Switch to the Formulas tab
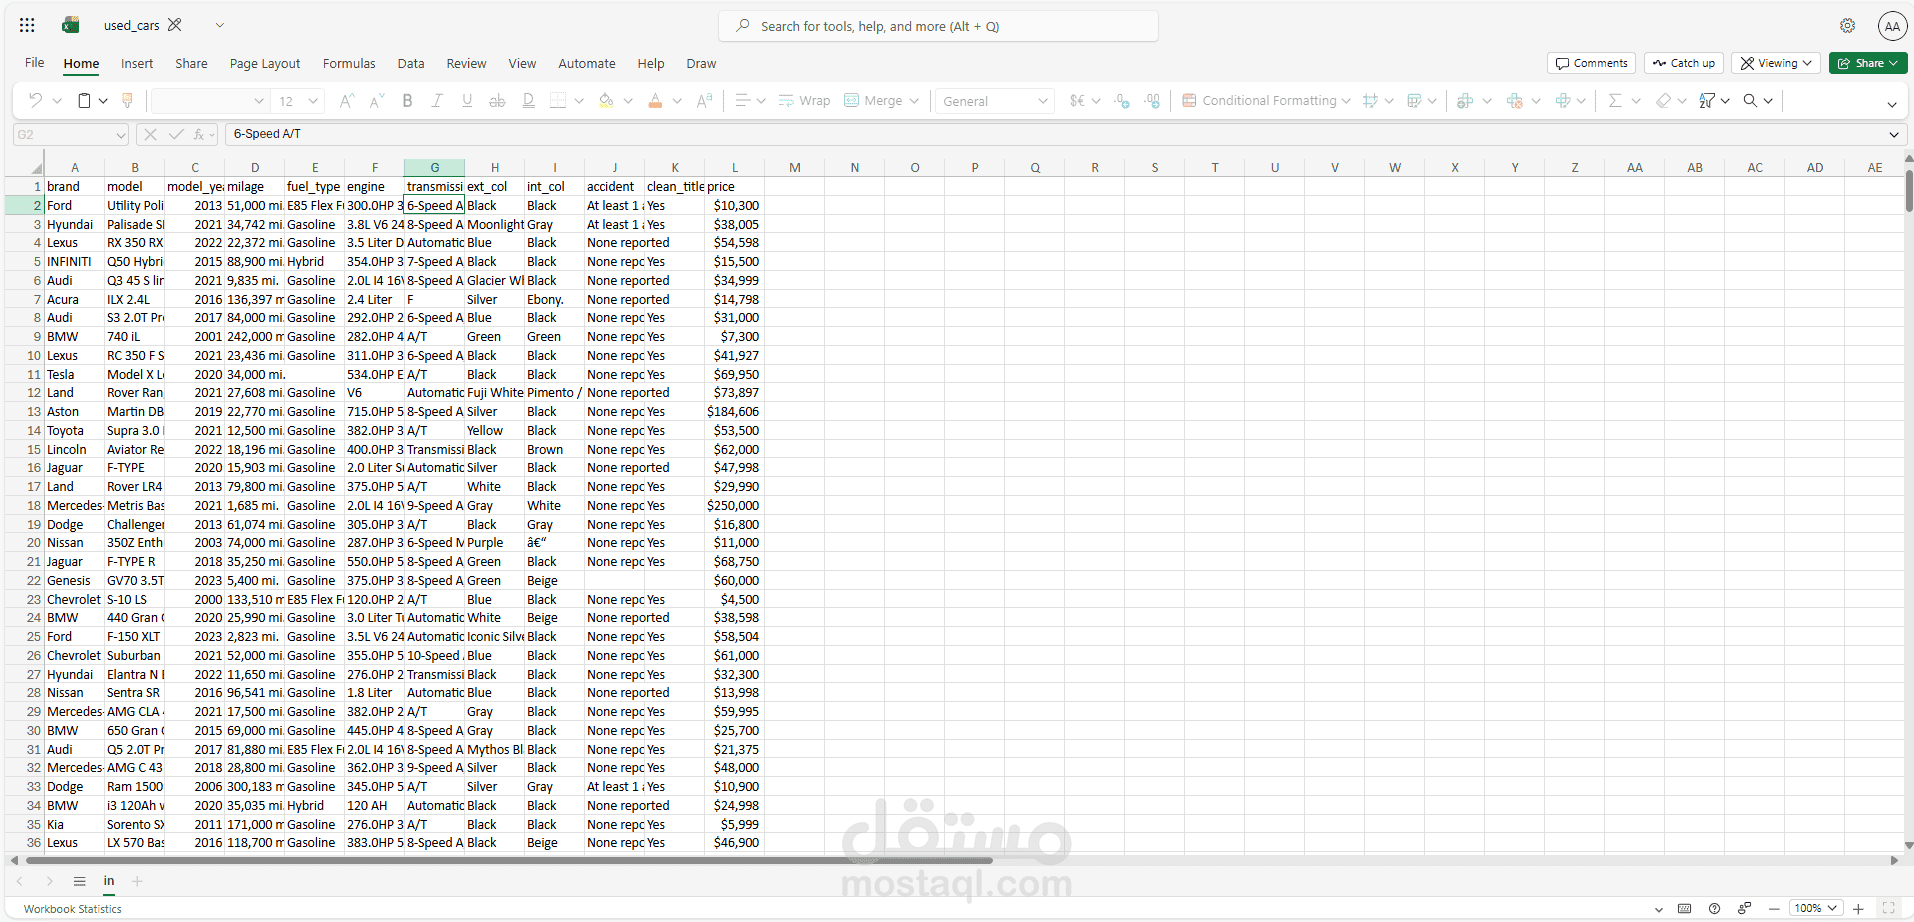Viewport: 1914px width, 922px height. tap(349, 63)
